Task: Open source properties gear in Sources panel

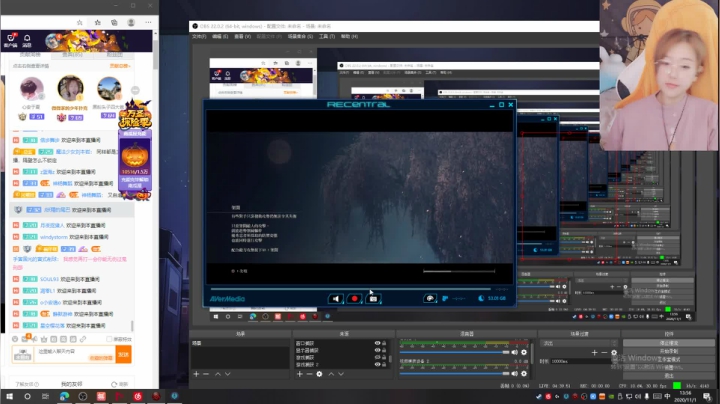Action: point(319,374)
